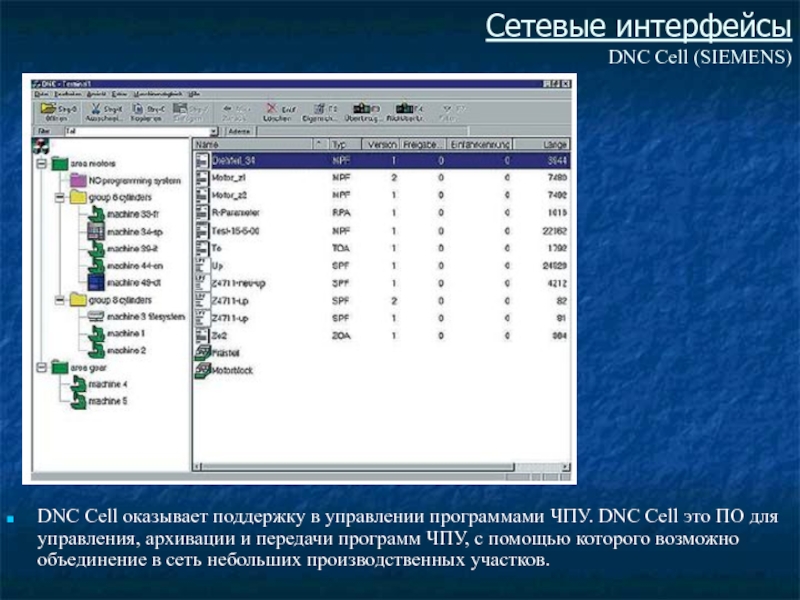
Task: Click the right arrow of the horizontal scrollbar
Action: tap(566, 466)
